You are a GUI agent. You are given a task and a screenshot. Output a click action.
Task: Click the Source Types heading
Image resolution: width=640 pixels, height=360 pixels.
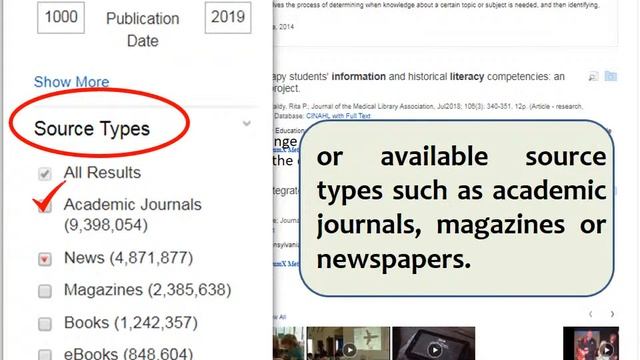point(92,129)
